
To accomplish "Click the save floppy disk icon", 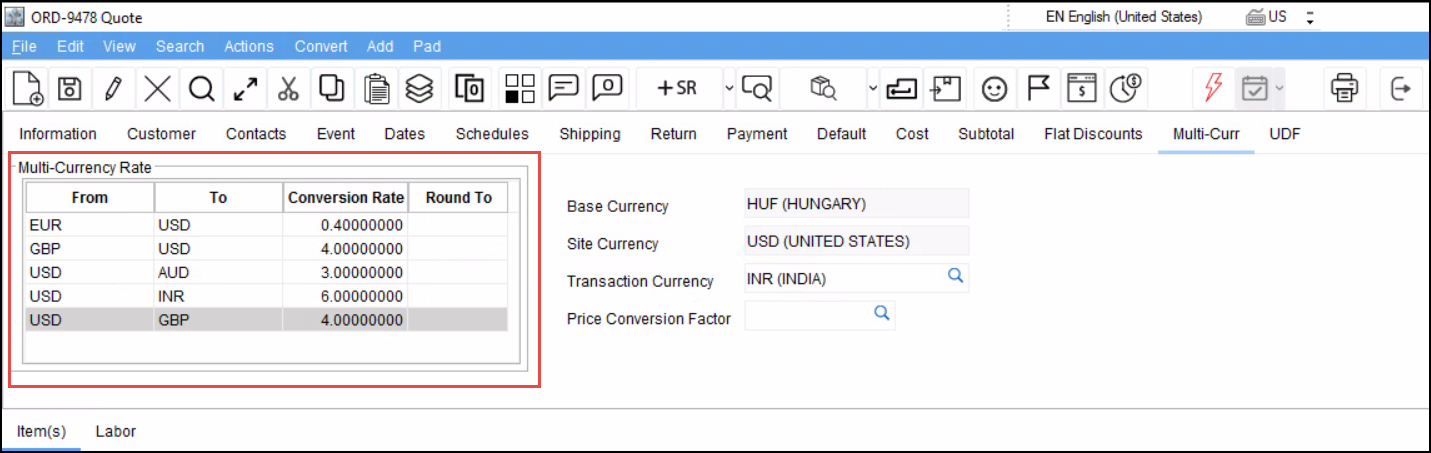I will [69, 89].
